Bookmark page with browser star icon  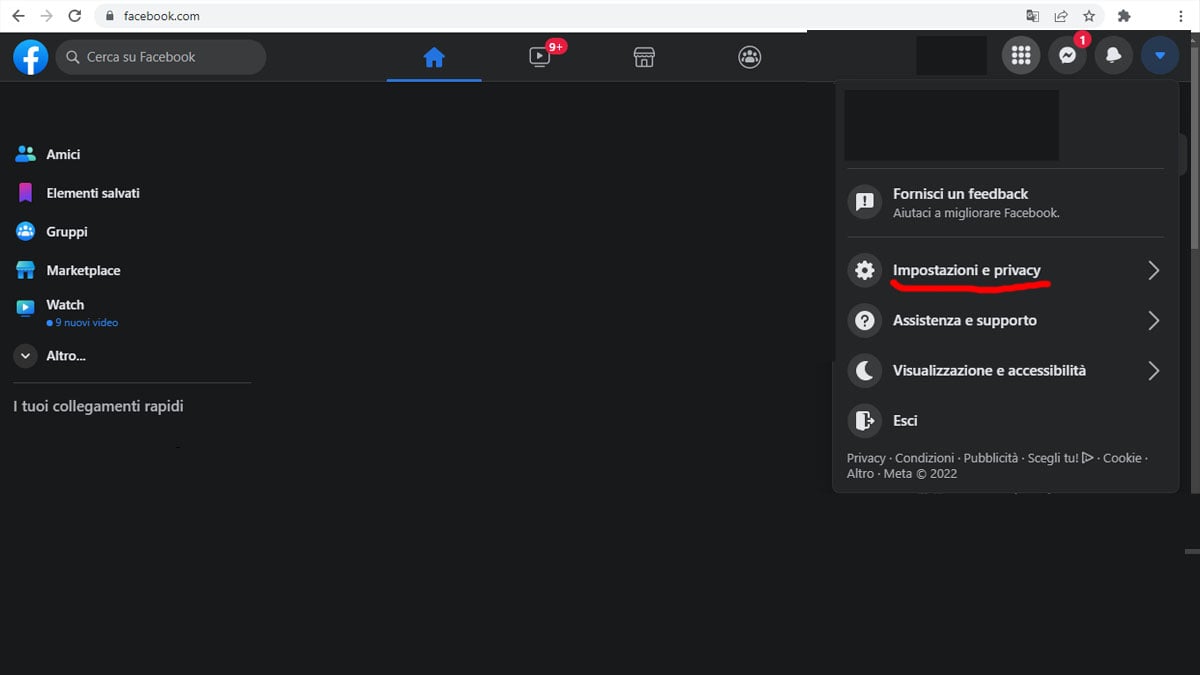[x=1089, y=16]
